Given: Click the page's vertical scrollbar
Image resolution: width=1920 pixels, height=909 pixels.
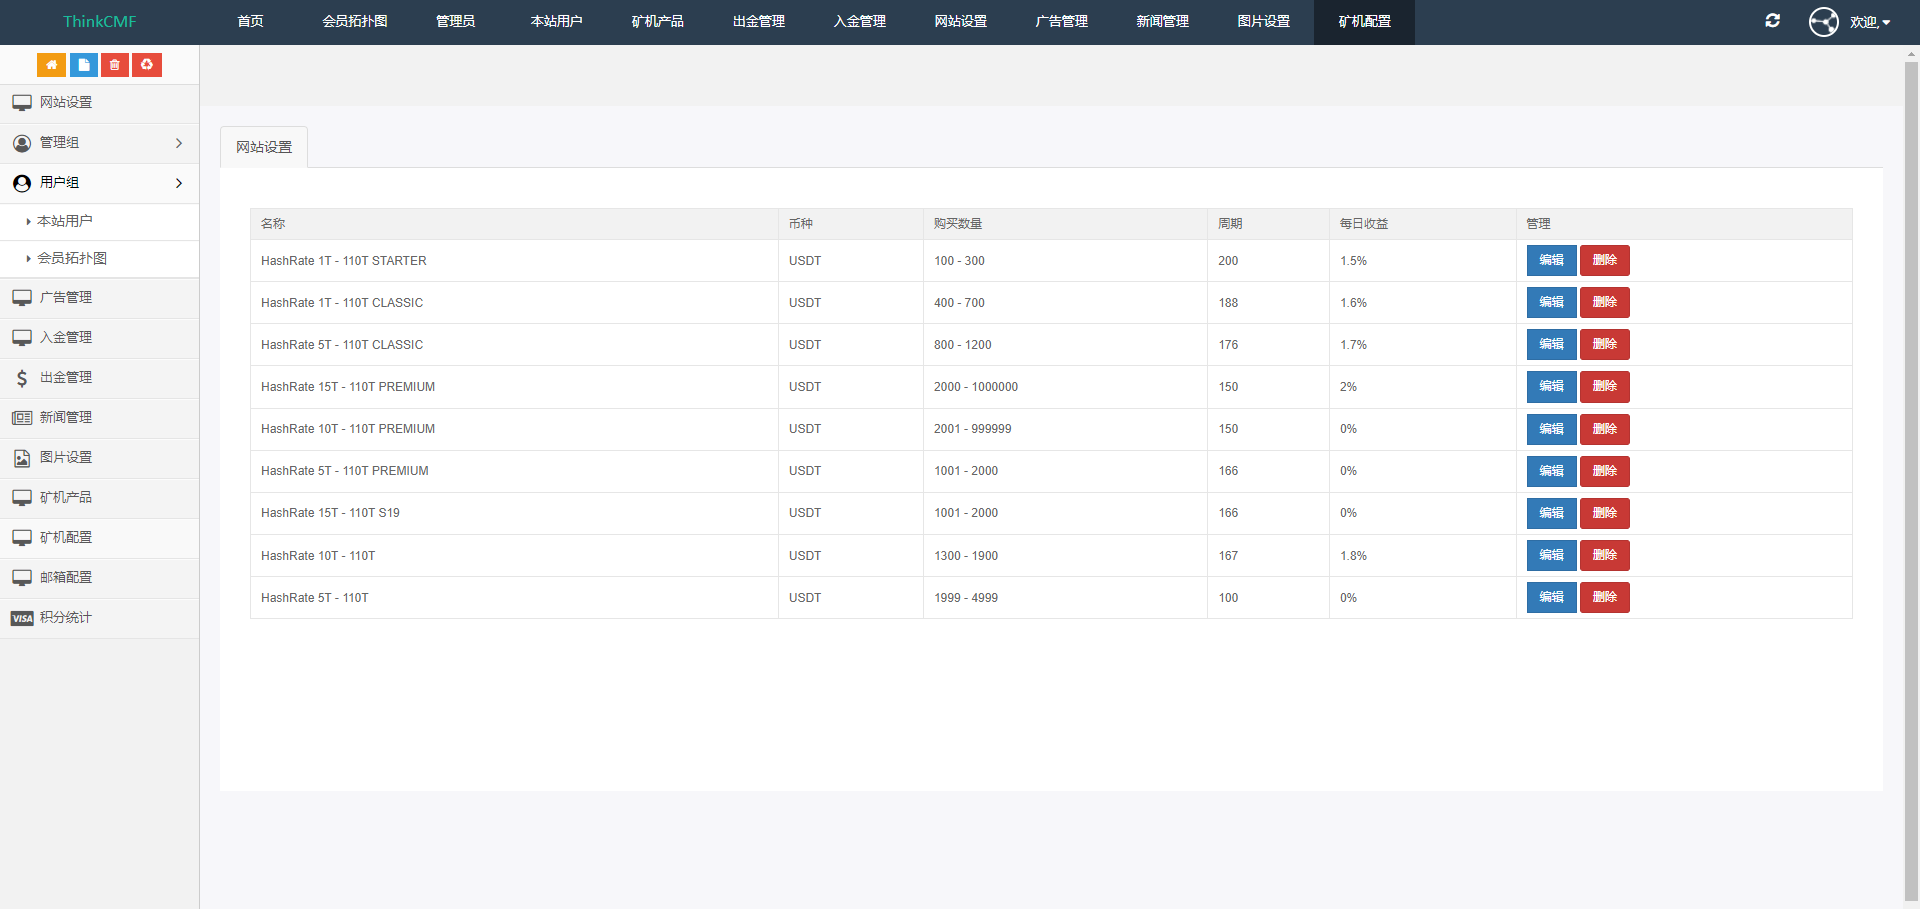Looking at the screenshot, I should 1911,480.
